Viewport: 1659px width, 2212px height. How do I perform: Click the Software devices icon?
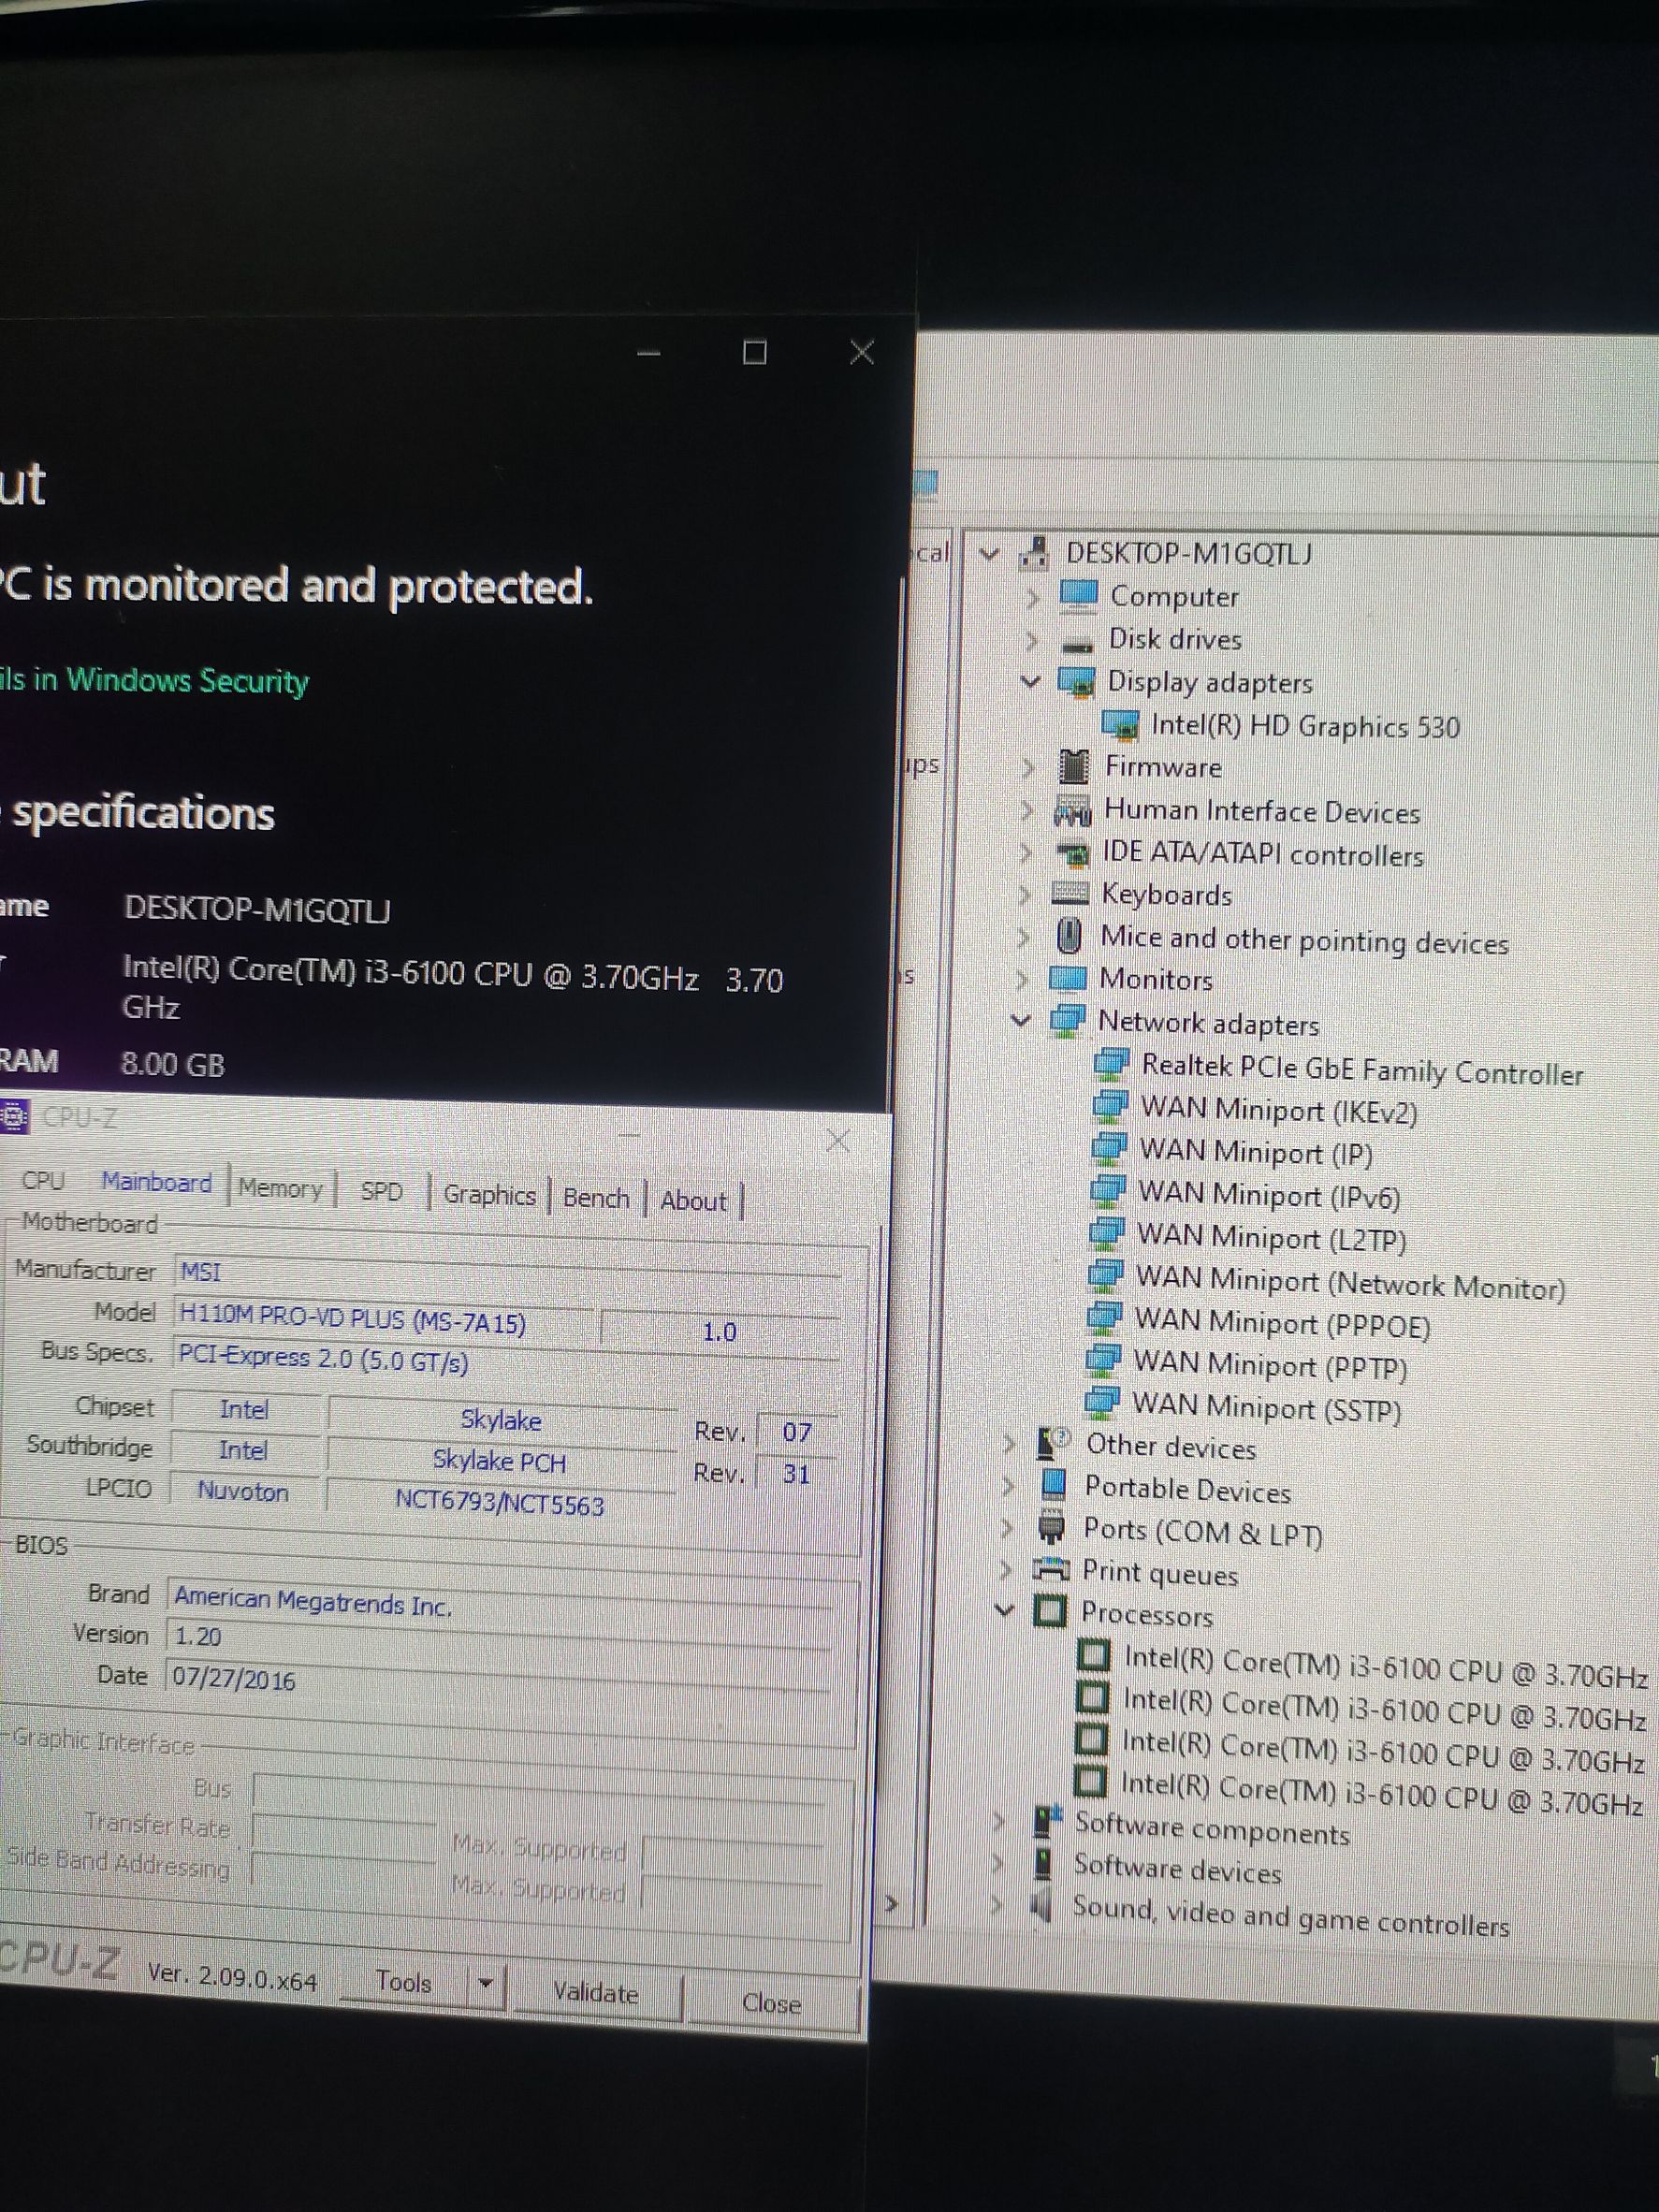click(x=1044, y=1864)
